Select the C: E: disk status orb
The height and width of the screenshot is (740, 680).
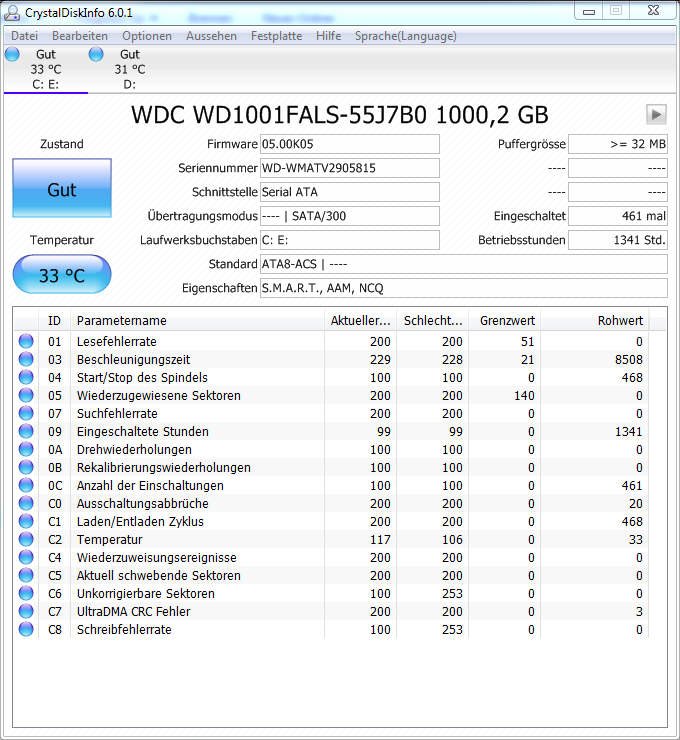coord(12,54)
